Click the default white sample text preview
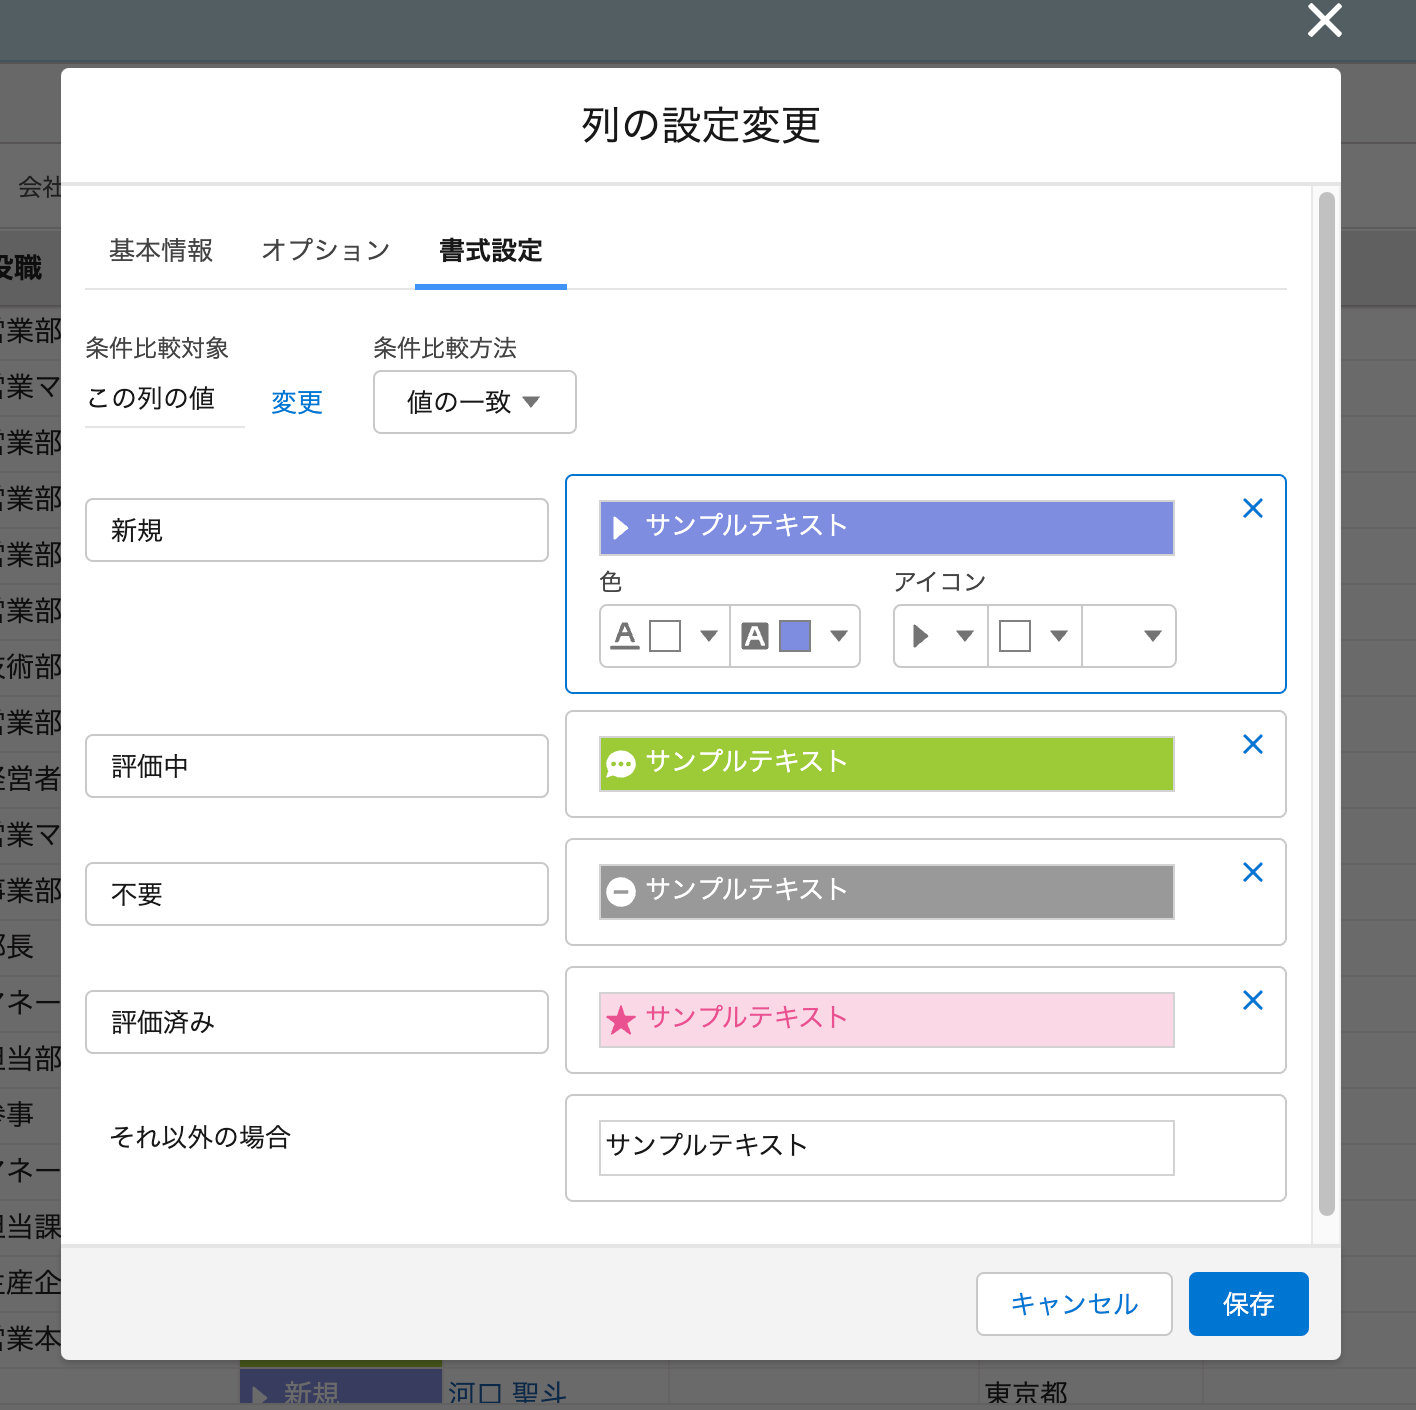The height and width of the screenshot is (1410, 1416). pyautogui.click(x=887, y=1148)
